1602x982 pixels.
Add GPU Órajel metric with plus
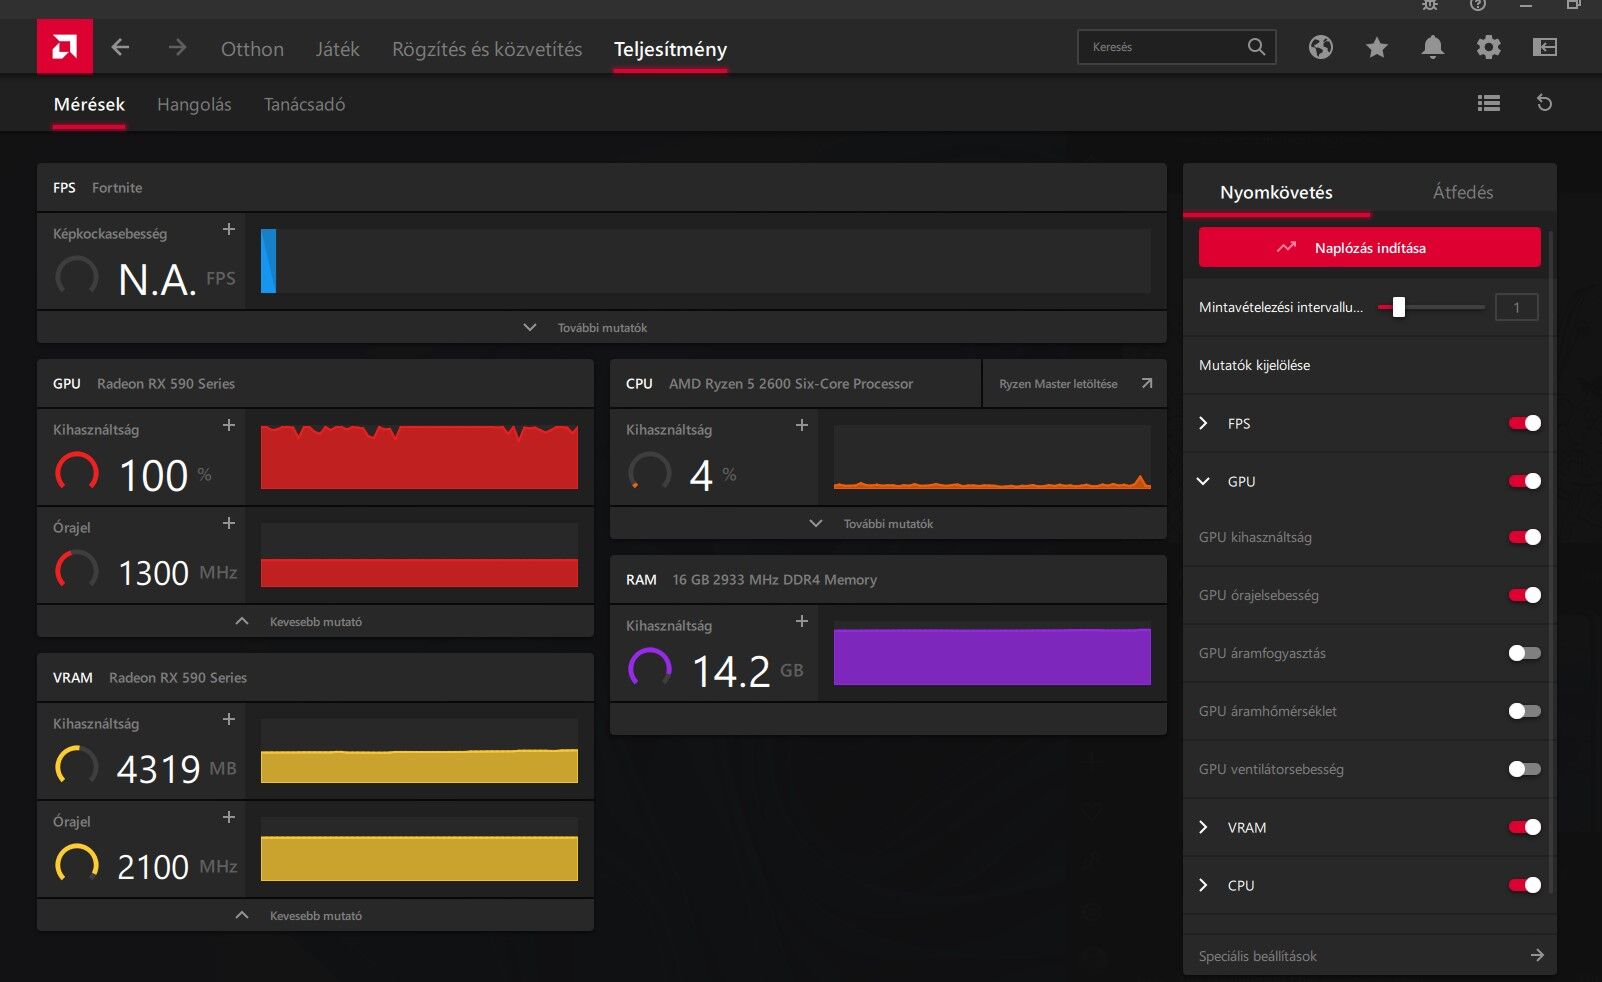[229, 523]
